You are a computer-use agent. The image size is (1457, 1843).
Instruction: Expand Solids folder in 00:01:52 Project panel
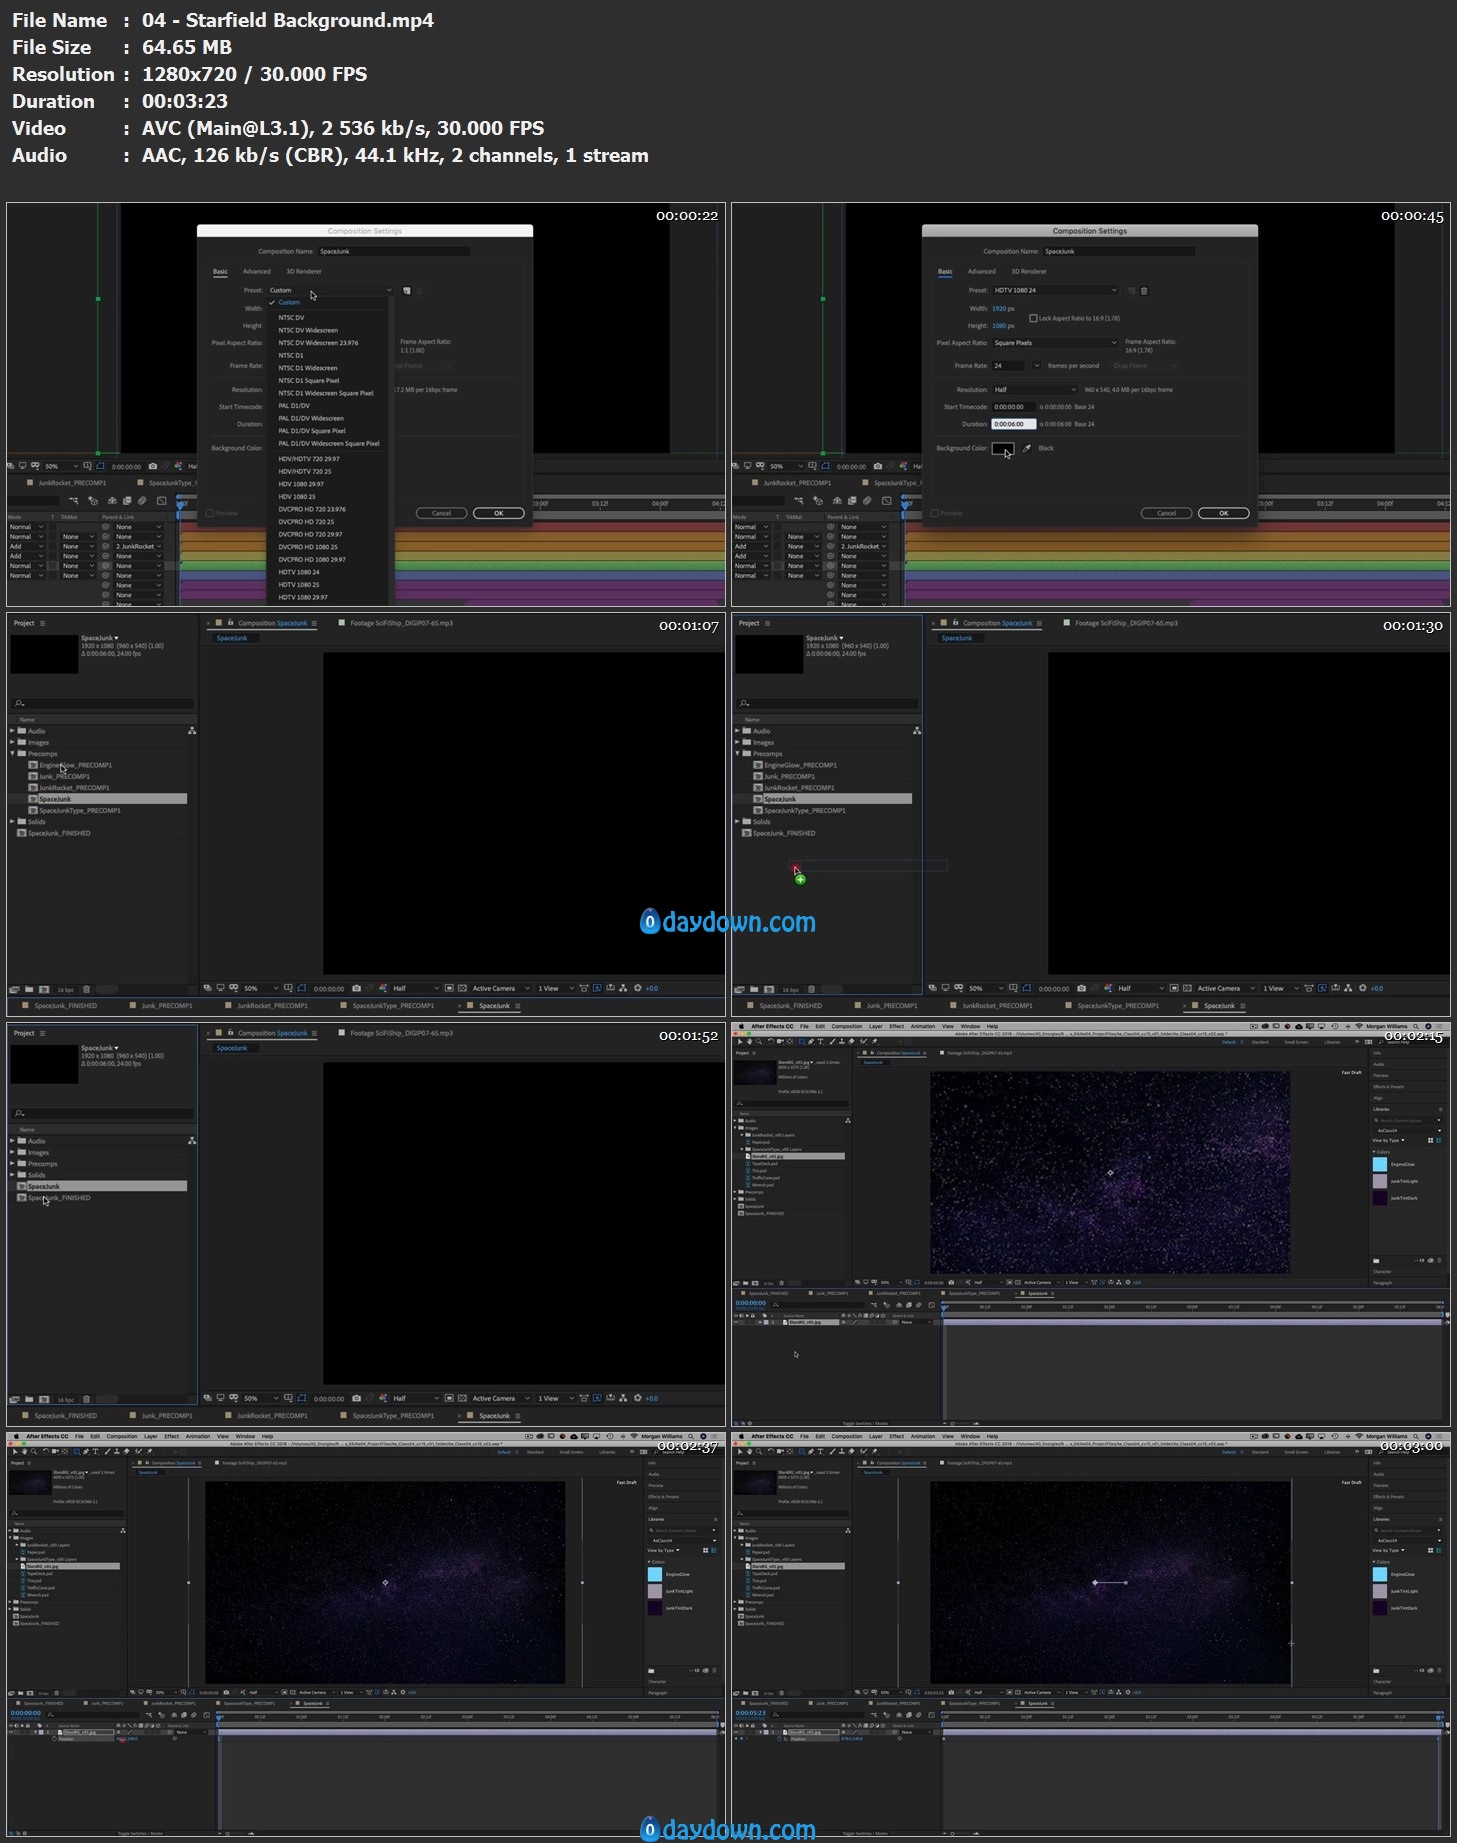click(x=12, y=1175)
